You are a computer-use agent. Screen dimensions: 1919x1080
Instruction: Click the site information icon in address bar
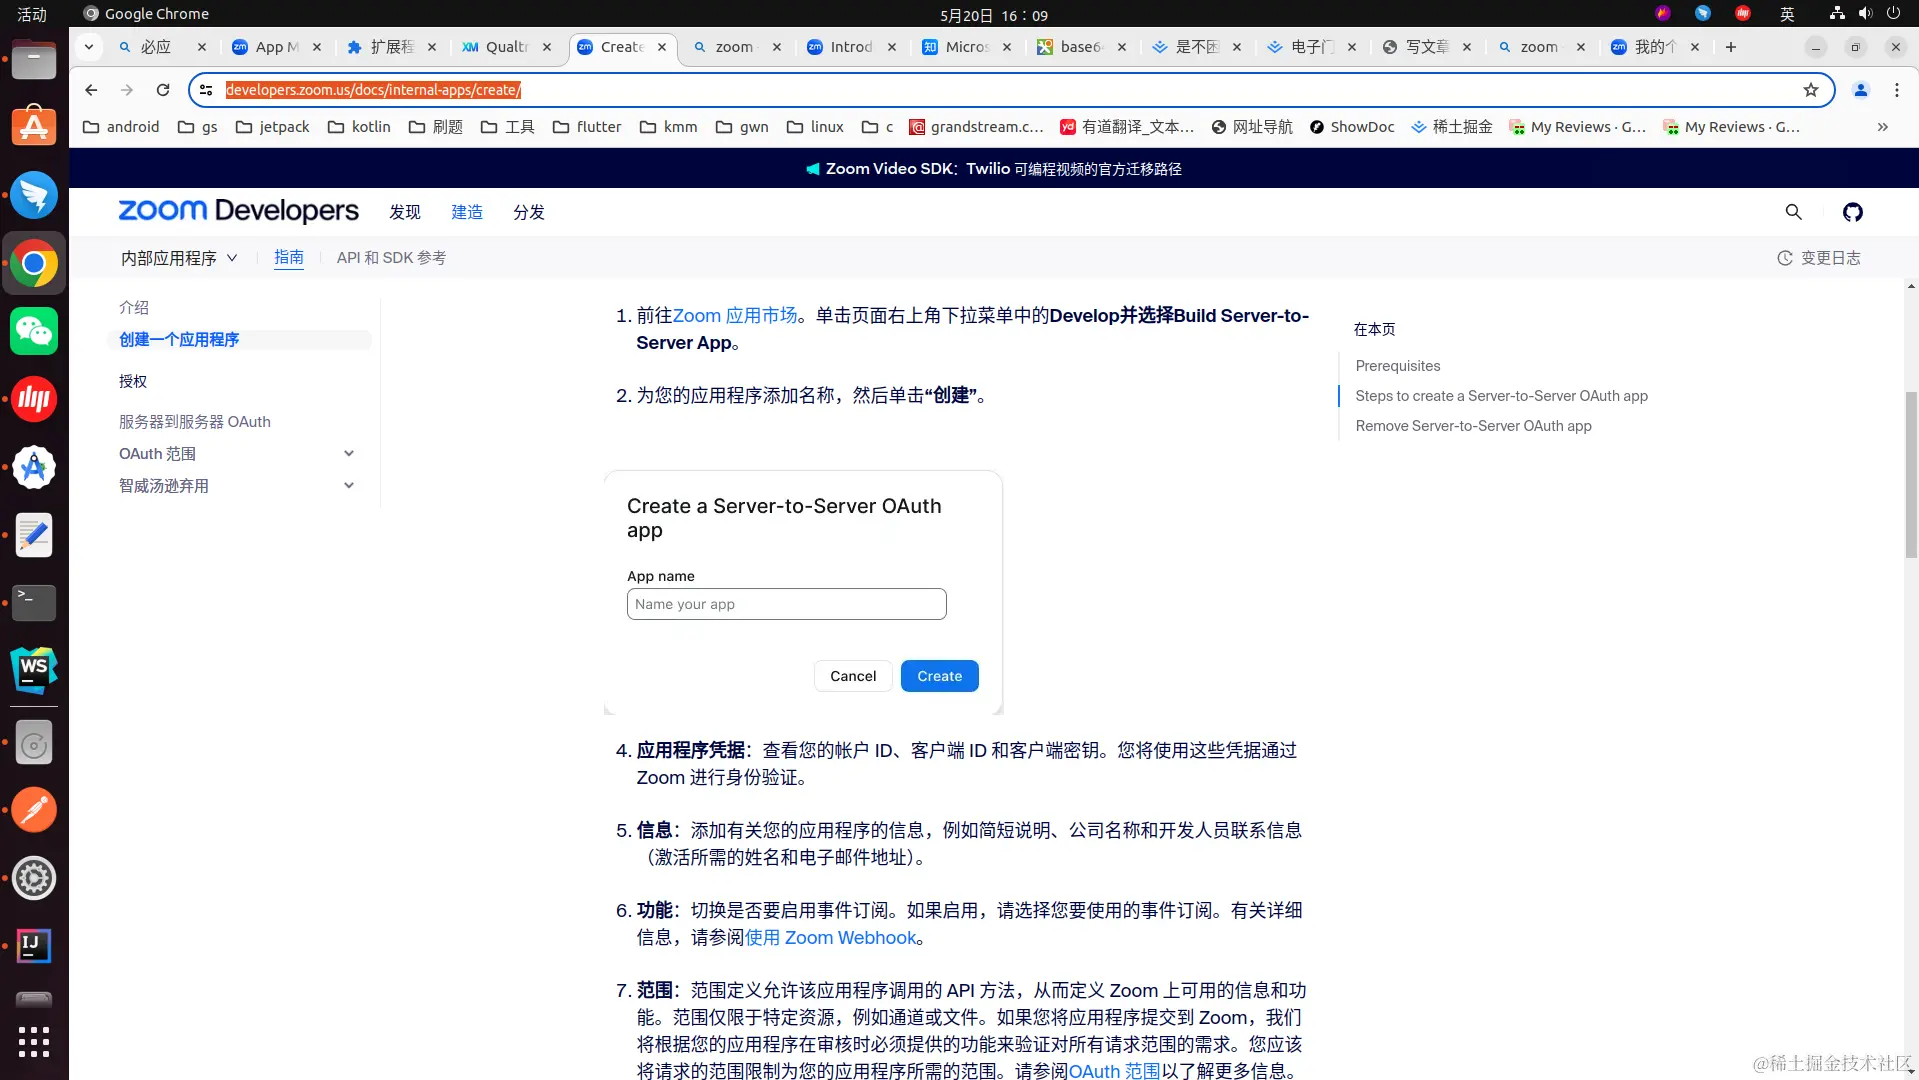click(206, 90)
